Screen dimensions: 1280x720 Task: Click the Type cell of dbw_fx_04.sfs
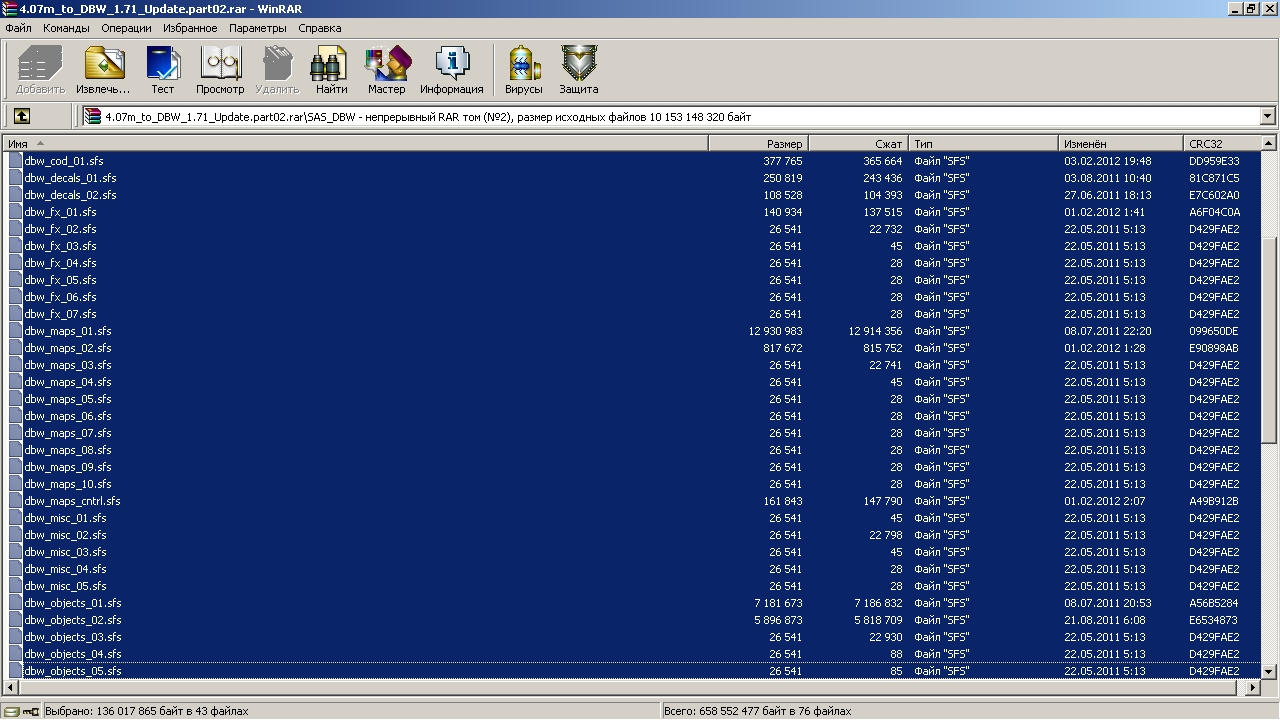(x=941, y=263)
